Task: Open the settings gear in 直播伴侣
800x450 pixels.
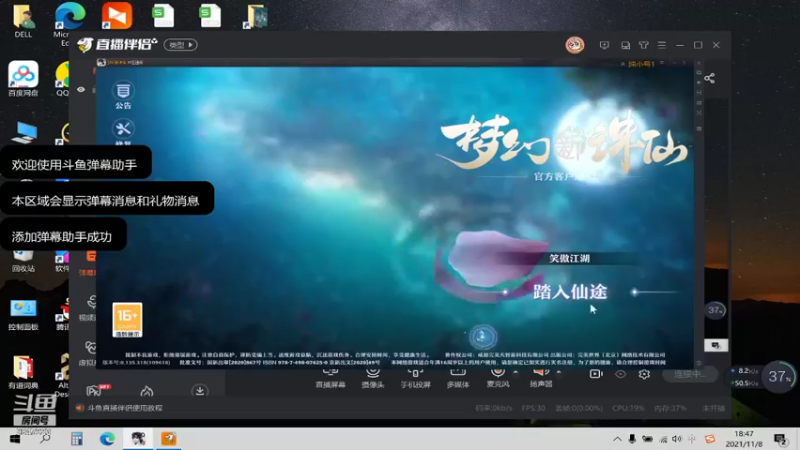Action: tap(644, 374)
